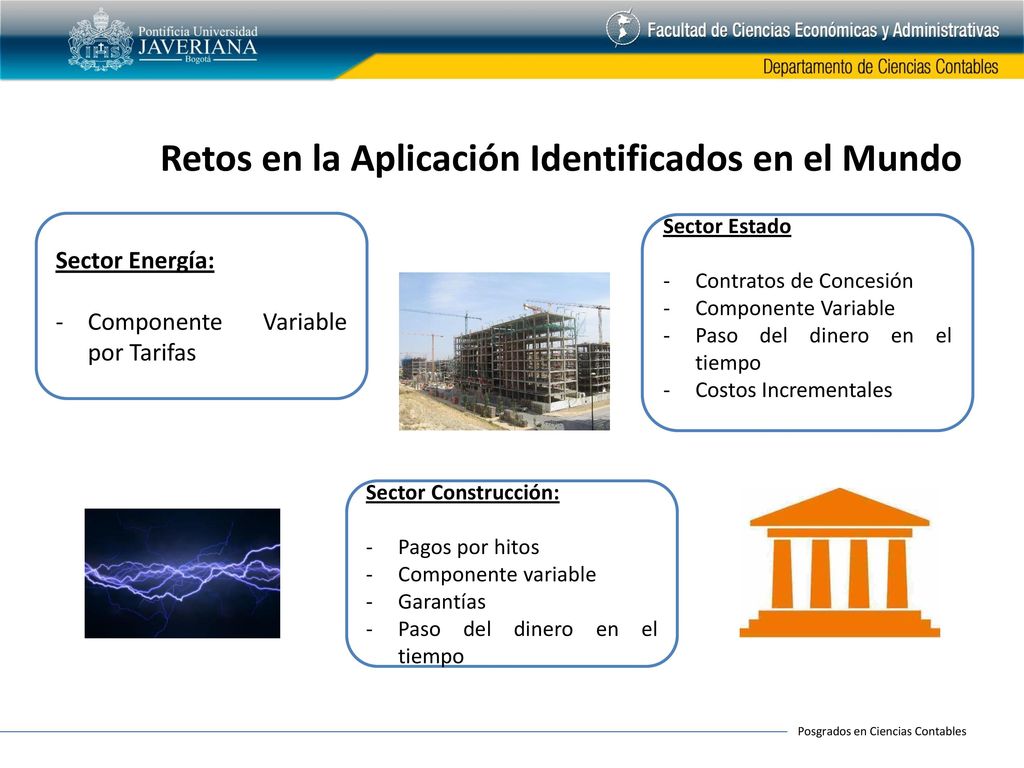The height and width of the screenshot is (768, 1024).
Task: Click 'Componente Variable por Tarifas' bullet
Action: 217,337
